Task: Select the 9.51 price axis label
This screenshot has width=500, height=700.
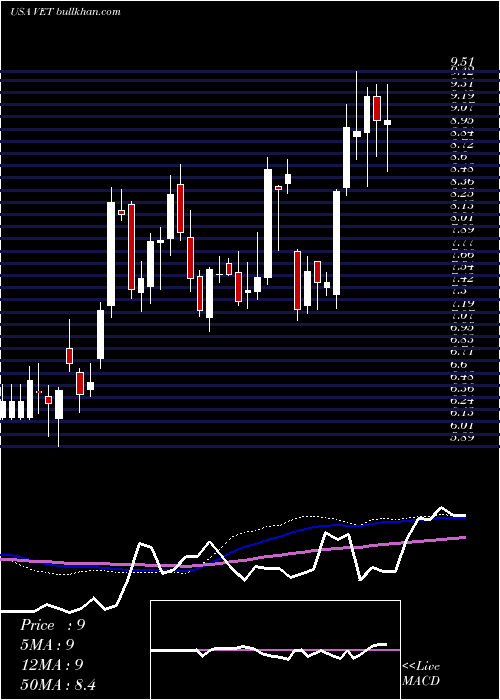Action: pos(462,62)
